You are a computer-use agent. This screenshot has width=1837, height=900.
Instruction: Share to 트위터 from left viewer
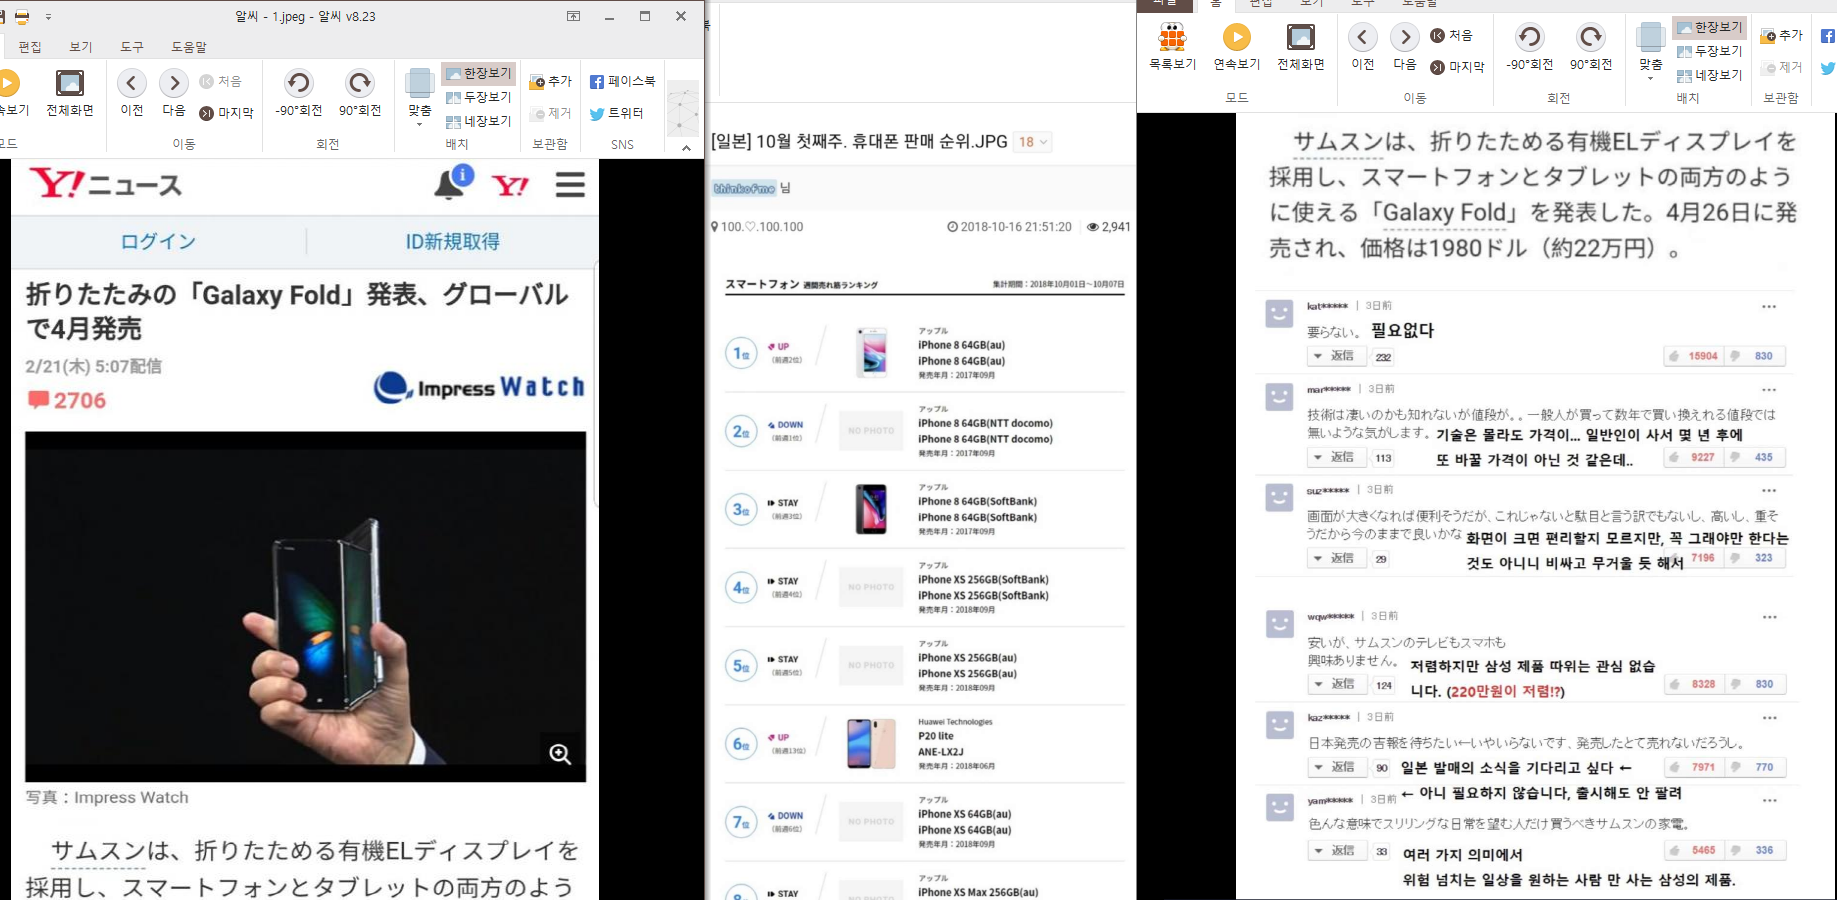(616, 113)
